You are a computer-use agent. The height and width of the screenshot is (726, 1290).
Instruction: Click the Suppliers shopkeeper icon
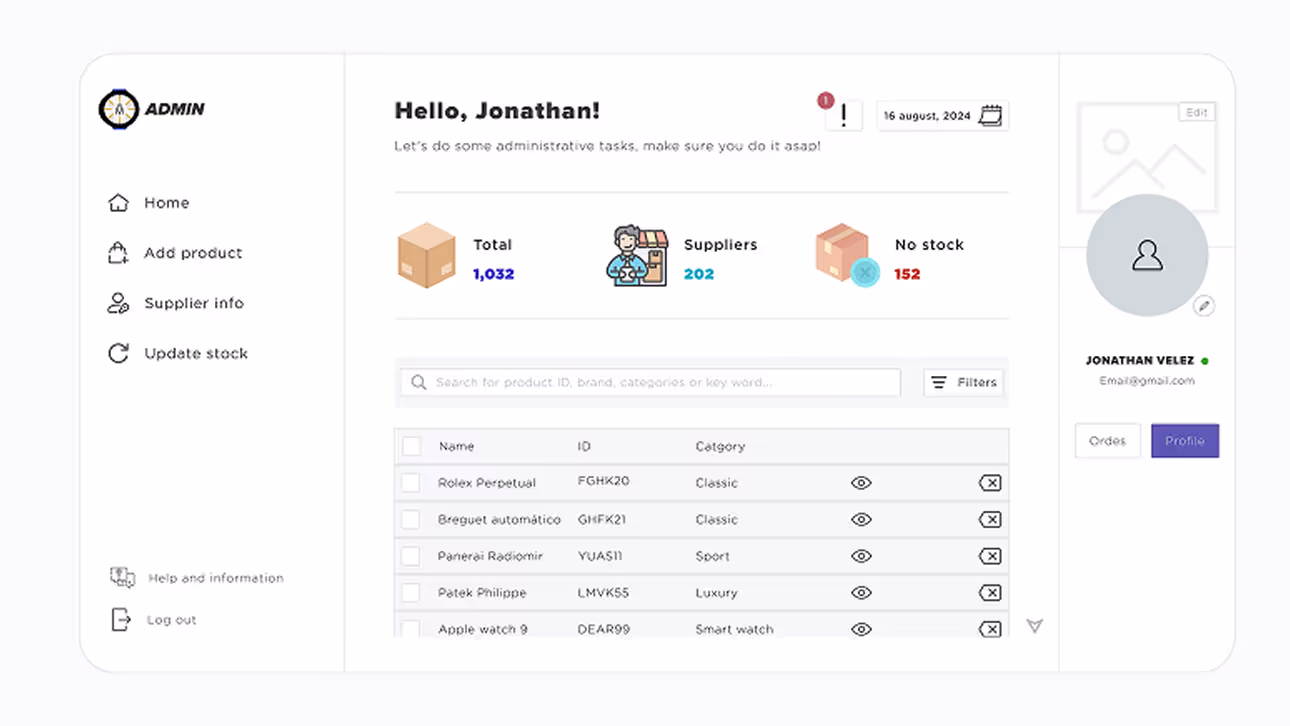point(637,256)
